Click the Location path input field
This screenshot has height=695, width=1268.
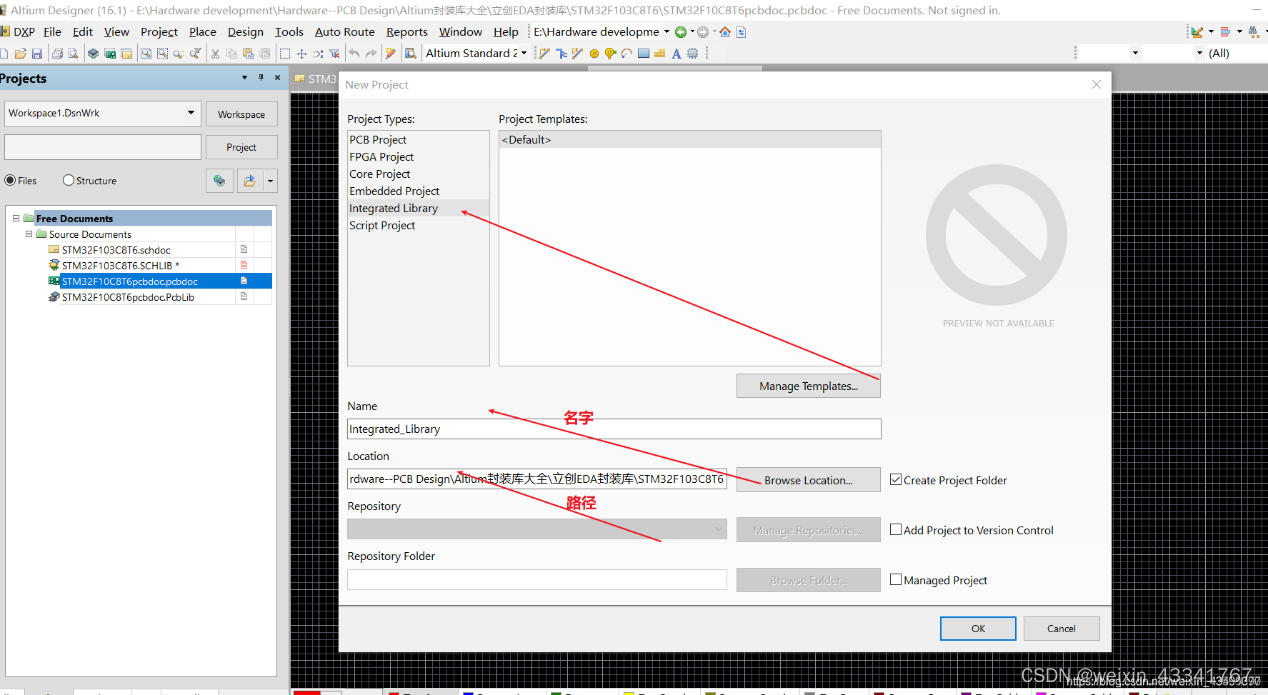pyautogui.click(x=537, y=479)
